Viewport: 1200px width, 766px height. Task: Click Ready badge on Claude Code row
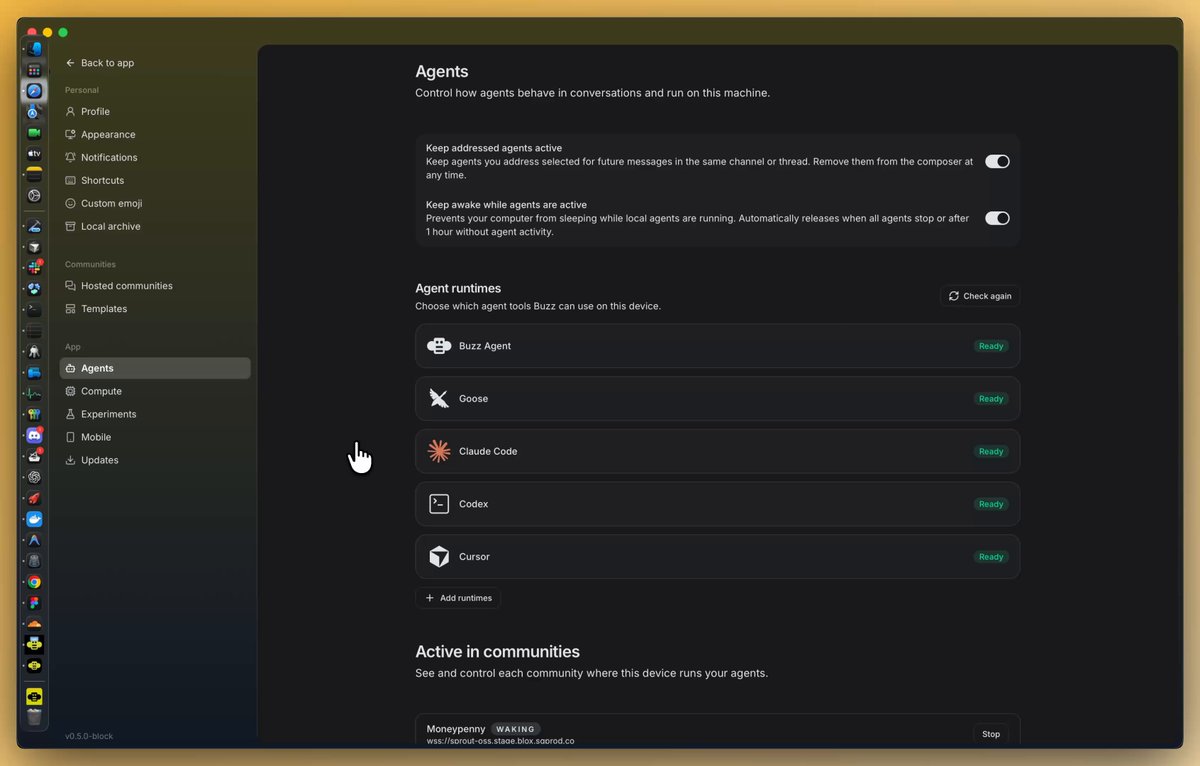991,451
